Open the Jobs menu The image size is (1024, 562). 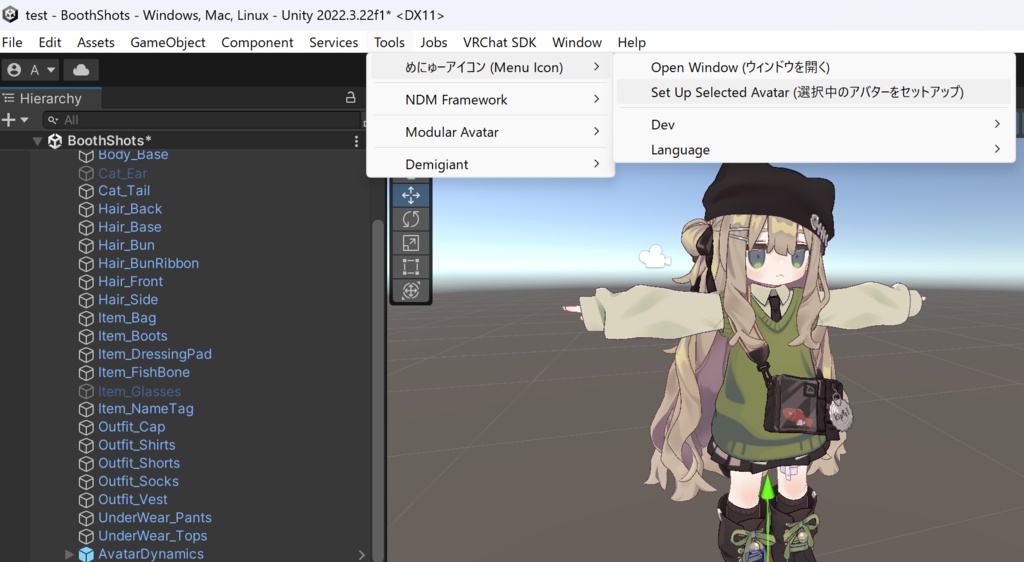434,42
